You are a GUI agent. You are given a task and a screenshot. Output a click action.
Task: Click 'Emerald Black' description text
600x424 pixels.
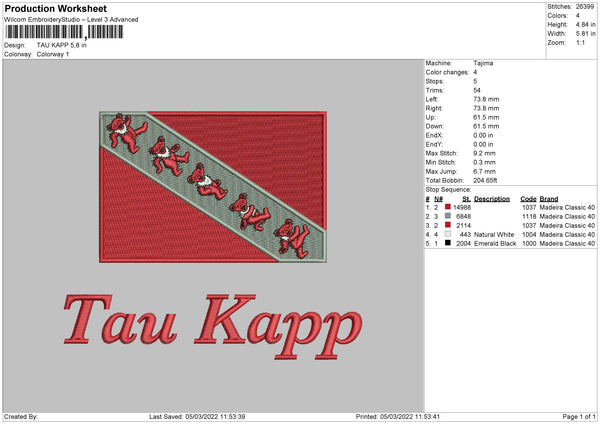[x=495, y=244]
